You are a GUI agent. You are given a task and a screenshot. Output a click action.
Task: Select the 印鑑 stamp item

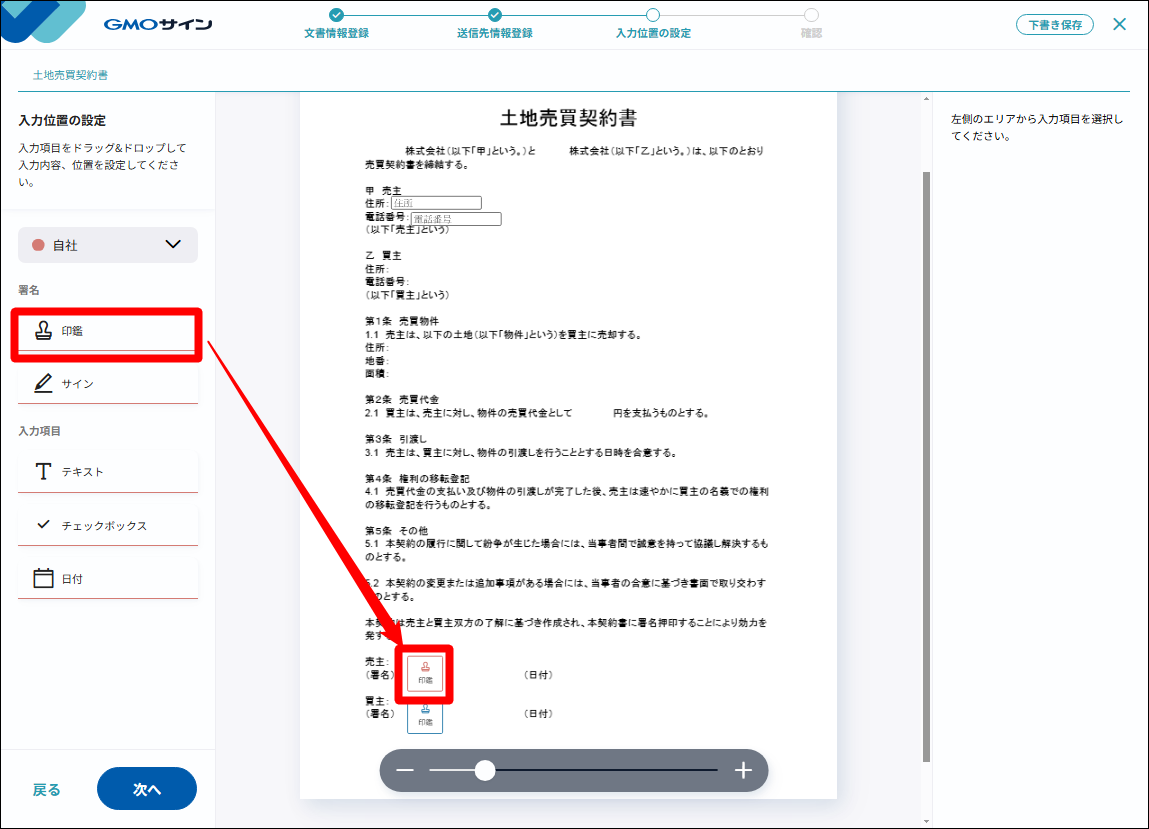pos(108,331)
